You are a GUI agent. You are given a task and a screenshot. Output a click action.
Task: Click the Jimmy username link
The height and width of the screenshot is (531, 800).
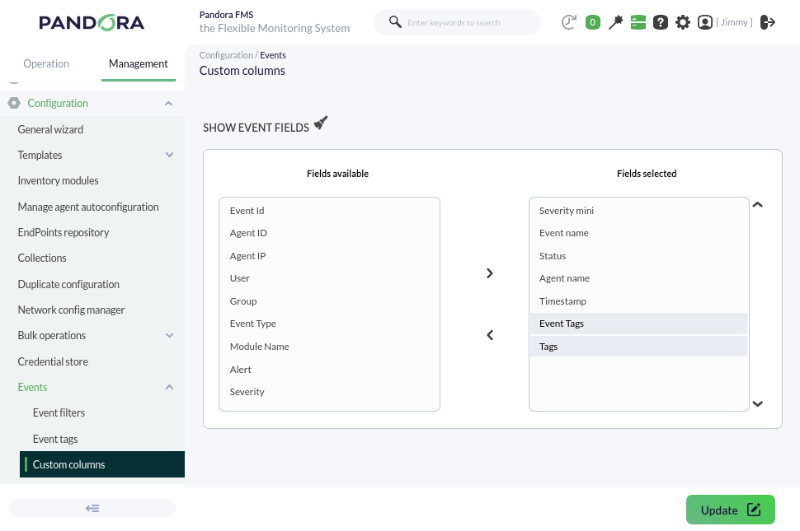[734, 22]
